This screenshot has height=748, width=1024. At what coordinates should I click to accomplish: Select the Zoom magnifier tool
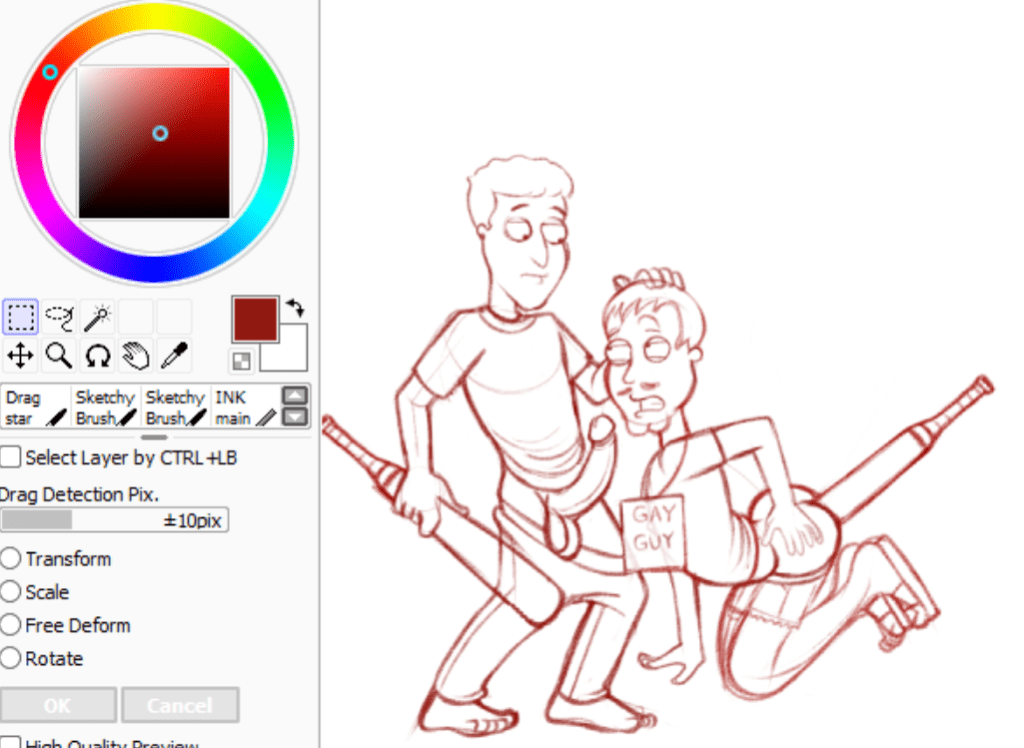59,355
